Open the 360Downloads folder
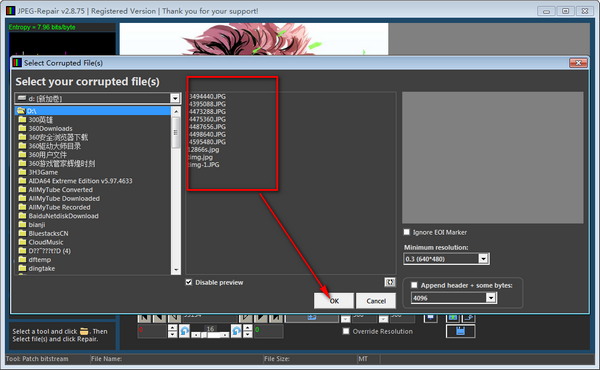 click(50, 129)
